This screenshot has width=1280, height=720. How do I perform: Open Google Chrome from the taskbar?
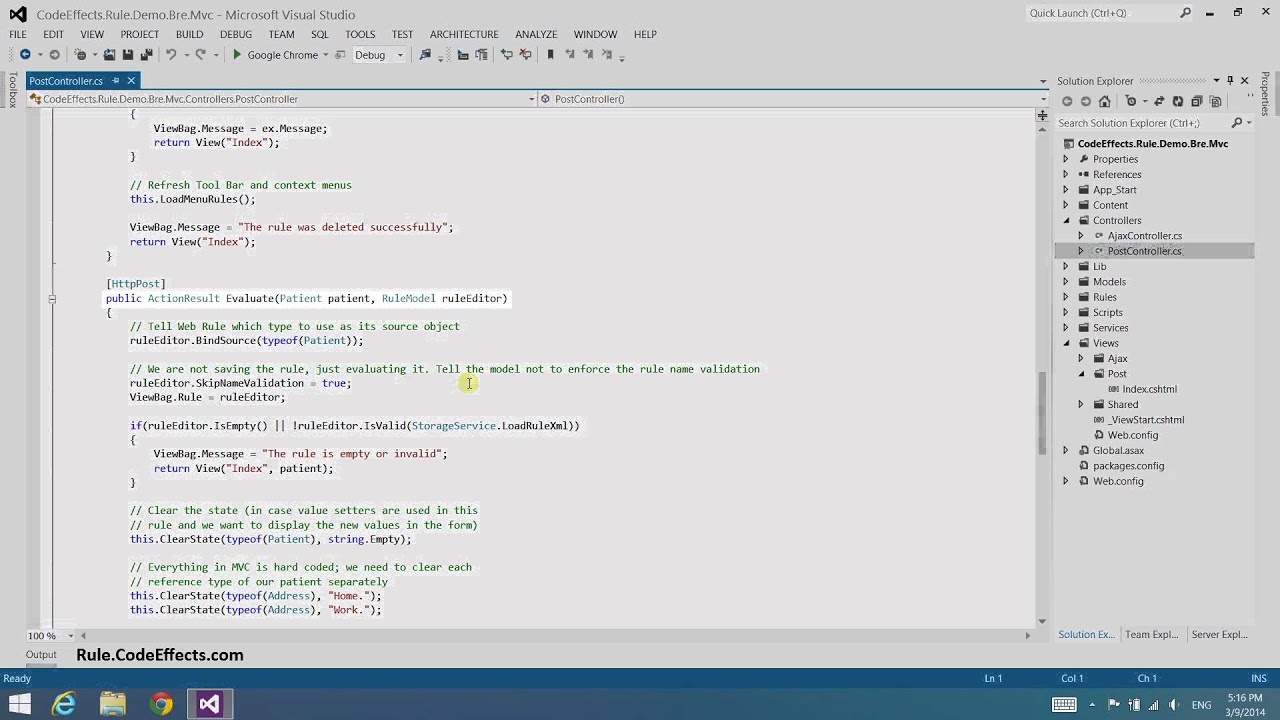click(161, 704)
